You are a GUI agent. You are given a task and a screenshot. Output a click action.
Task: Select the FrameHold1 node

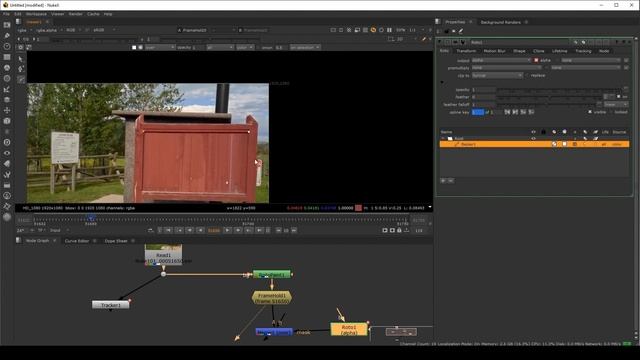click(272, 298)
